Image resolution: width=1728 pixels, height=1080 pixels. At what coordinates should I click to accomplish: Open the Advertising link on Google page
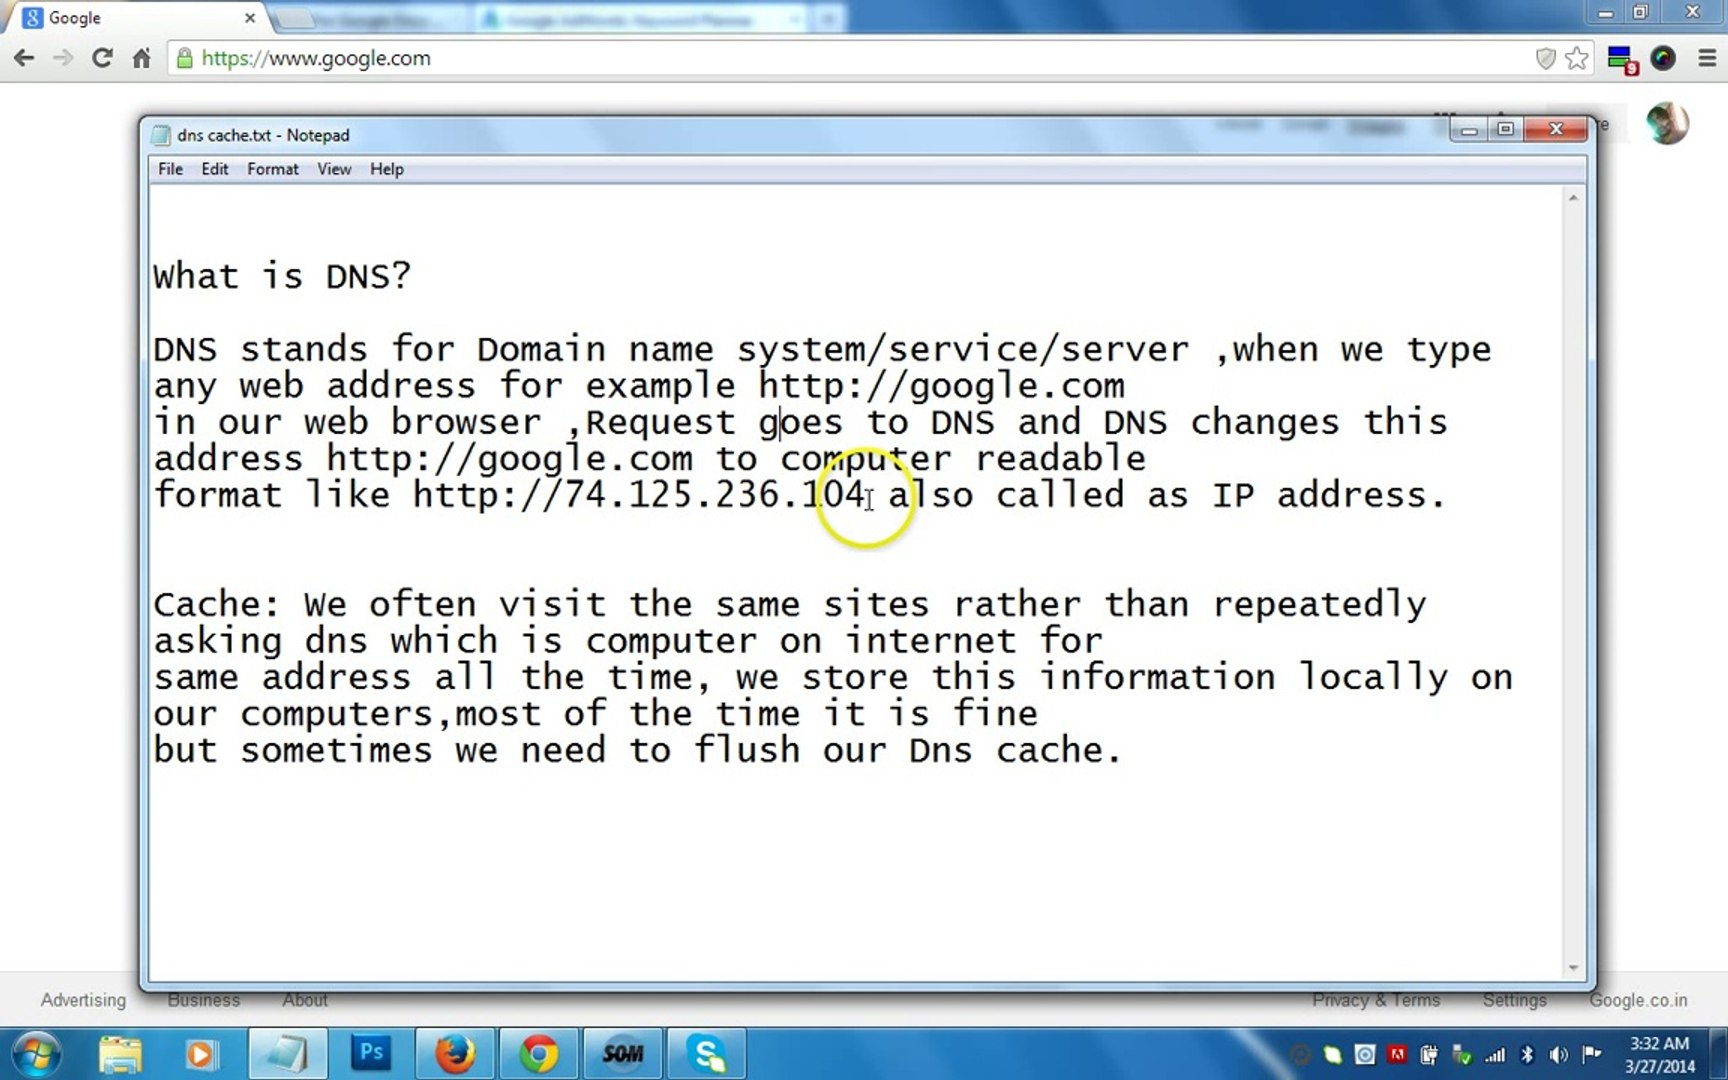tap(83, 1000)
